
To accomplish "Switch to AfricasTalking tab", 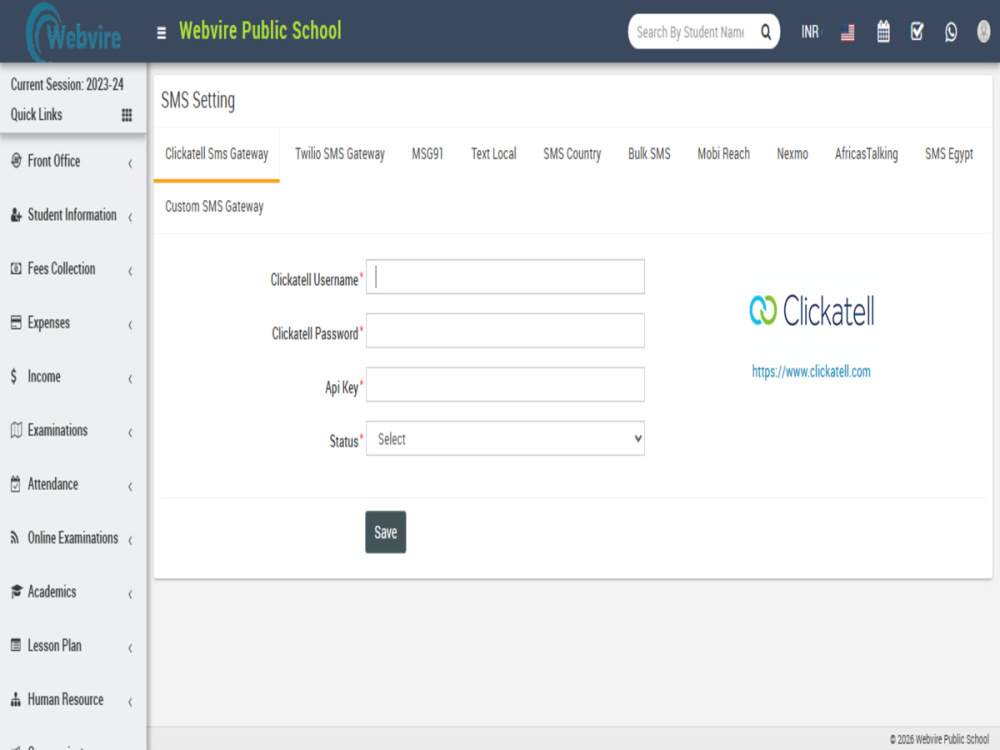I will point(867,154).
